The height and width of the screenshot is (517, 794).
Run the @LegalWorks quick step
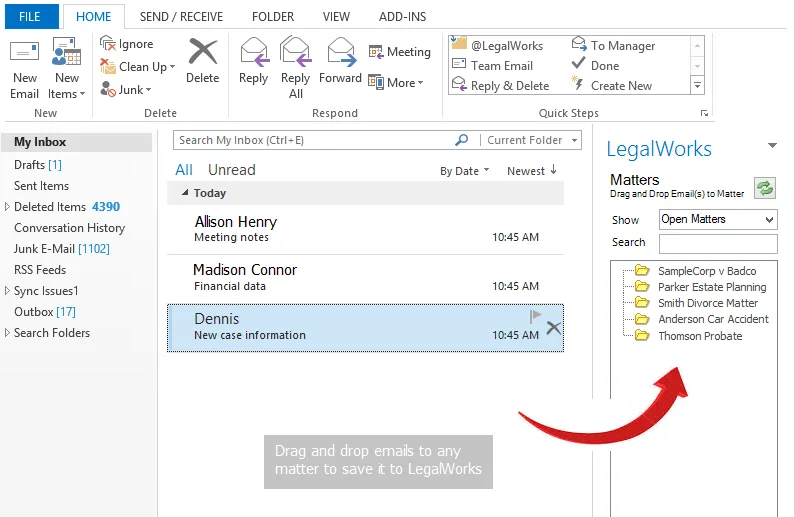[x=497, y=46]
